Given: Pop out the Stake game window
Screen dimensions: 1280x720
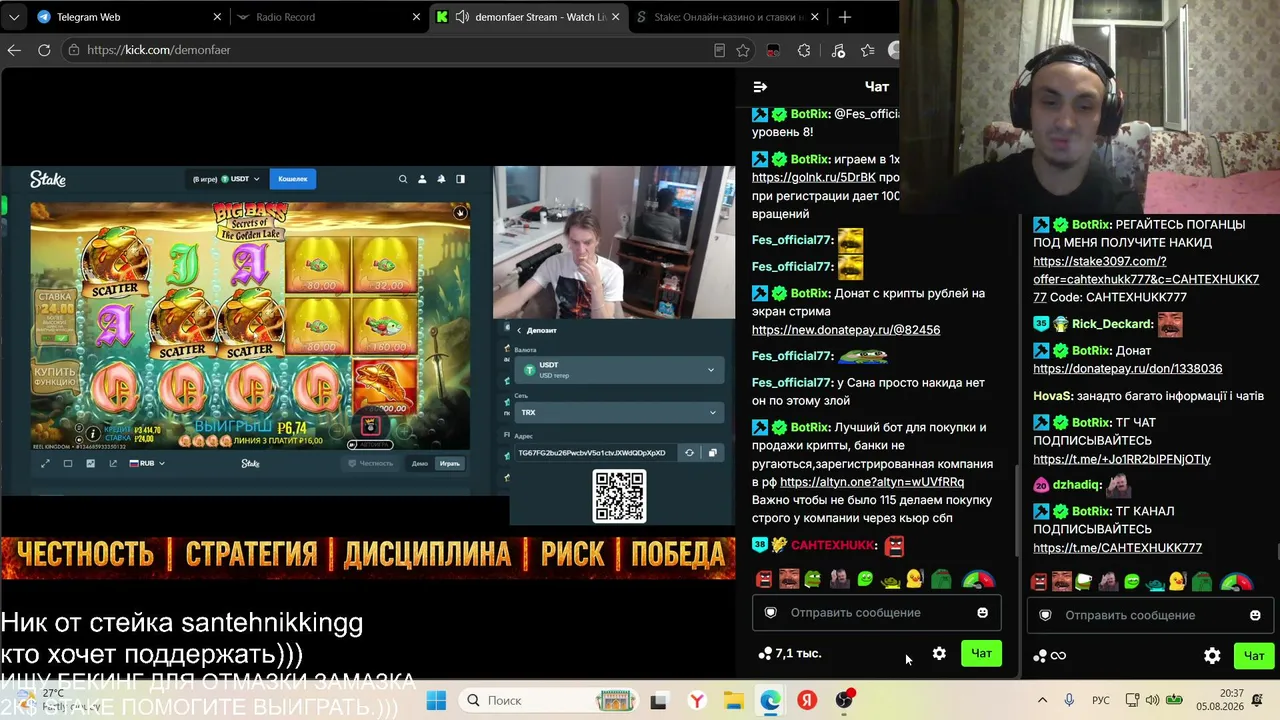Looking at the screenshot, I should click(113, 463).
